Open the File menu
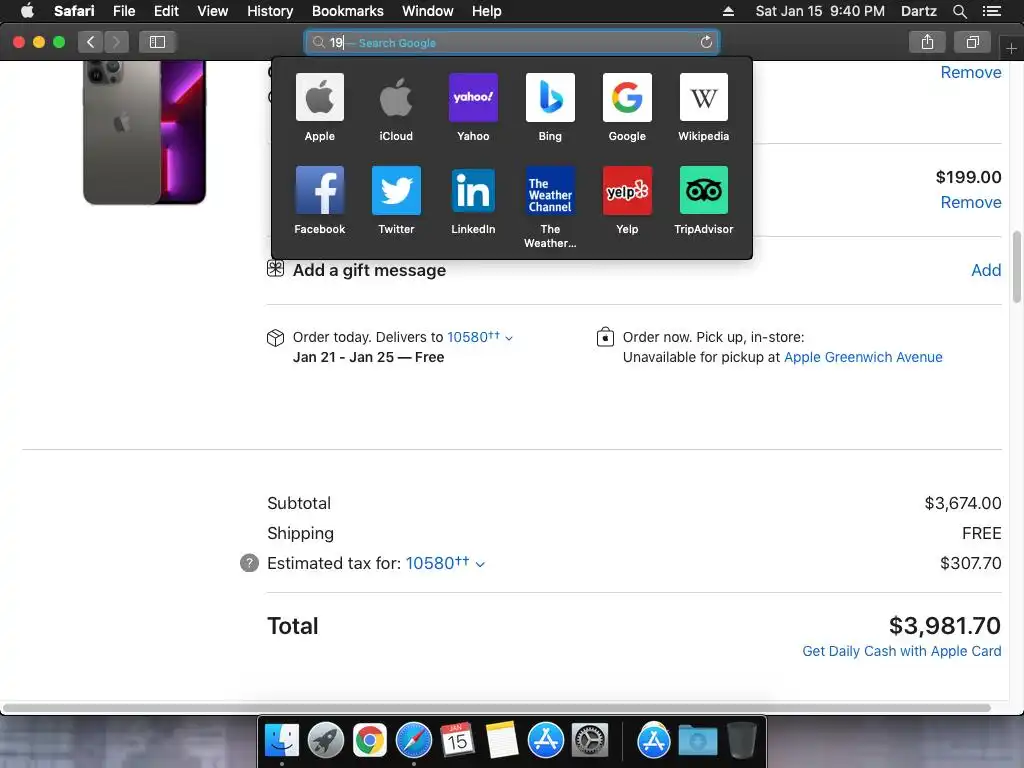The image size is (1024, 768). click(124, 11)
